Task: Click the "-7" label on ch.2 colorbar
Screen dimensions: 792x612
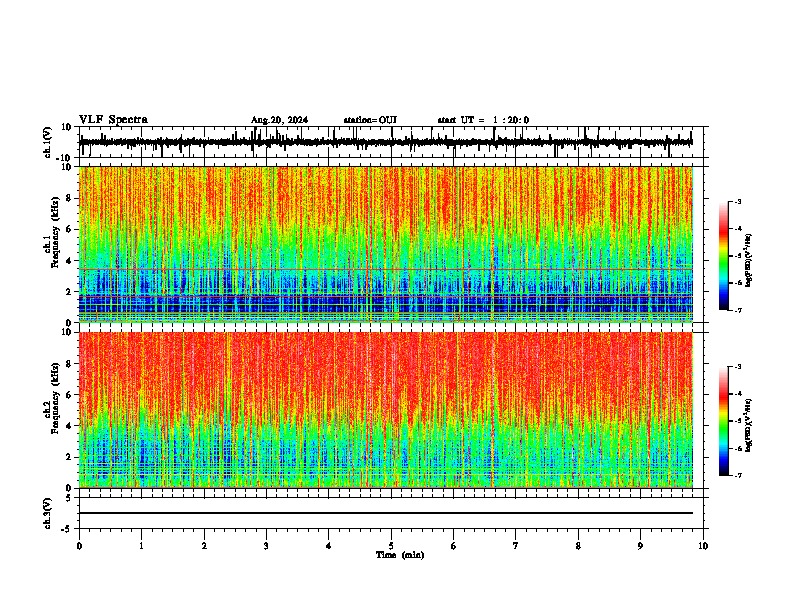Action: tap(737, 475)
